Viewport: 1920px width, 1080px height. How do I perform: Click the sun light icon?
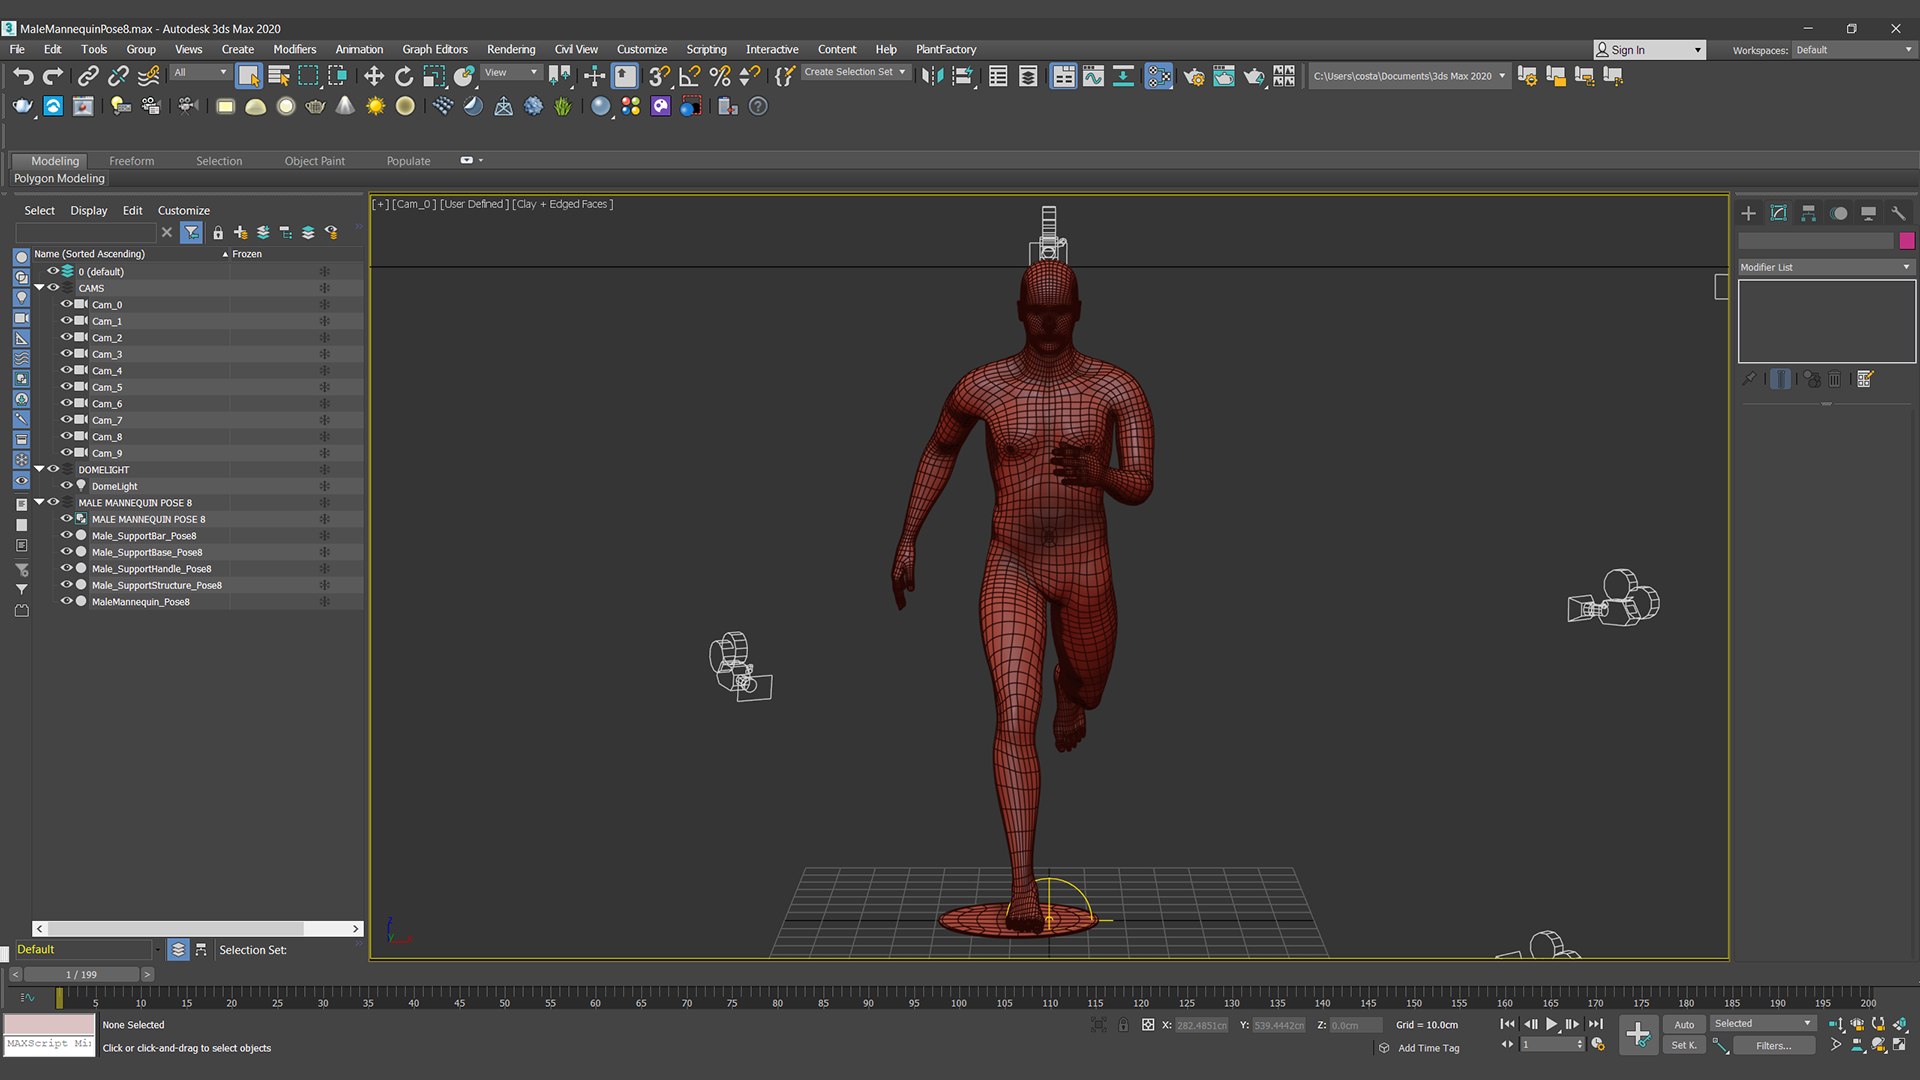tap(375, 106)
